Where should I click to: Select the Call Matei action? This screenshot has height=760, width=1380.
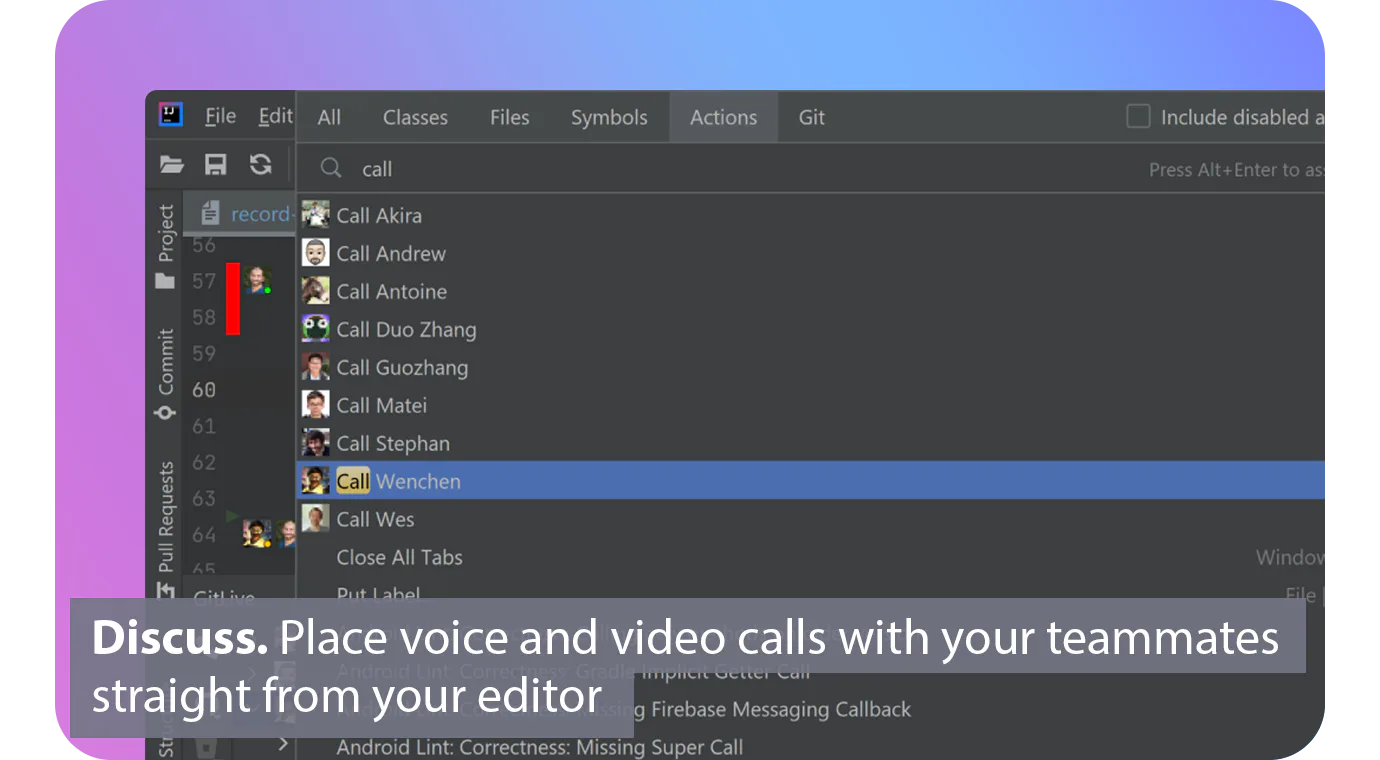(811, 405)
